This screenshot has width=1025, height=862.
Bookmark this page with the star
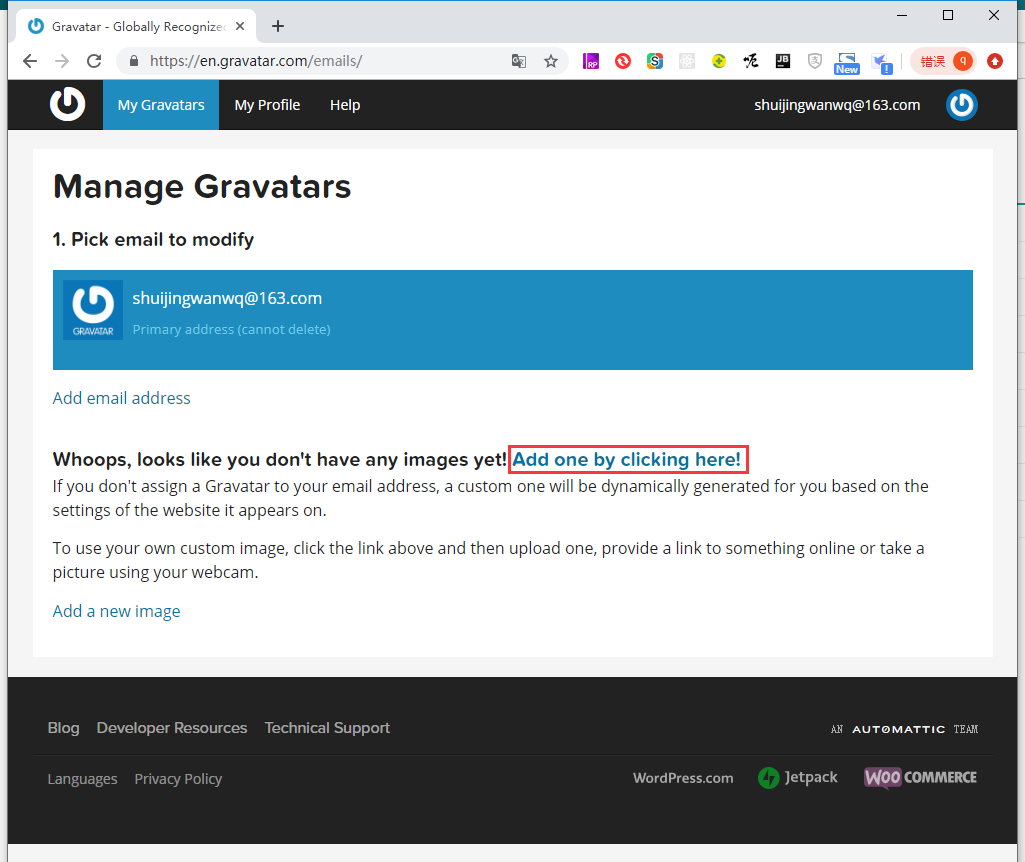(551, 61)
